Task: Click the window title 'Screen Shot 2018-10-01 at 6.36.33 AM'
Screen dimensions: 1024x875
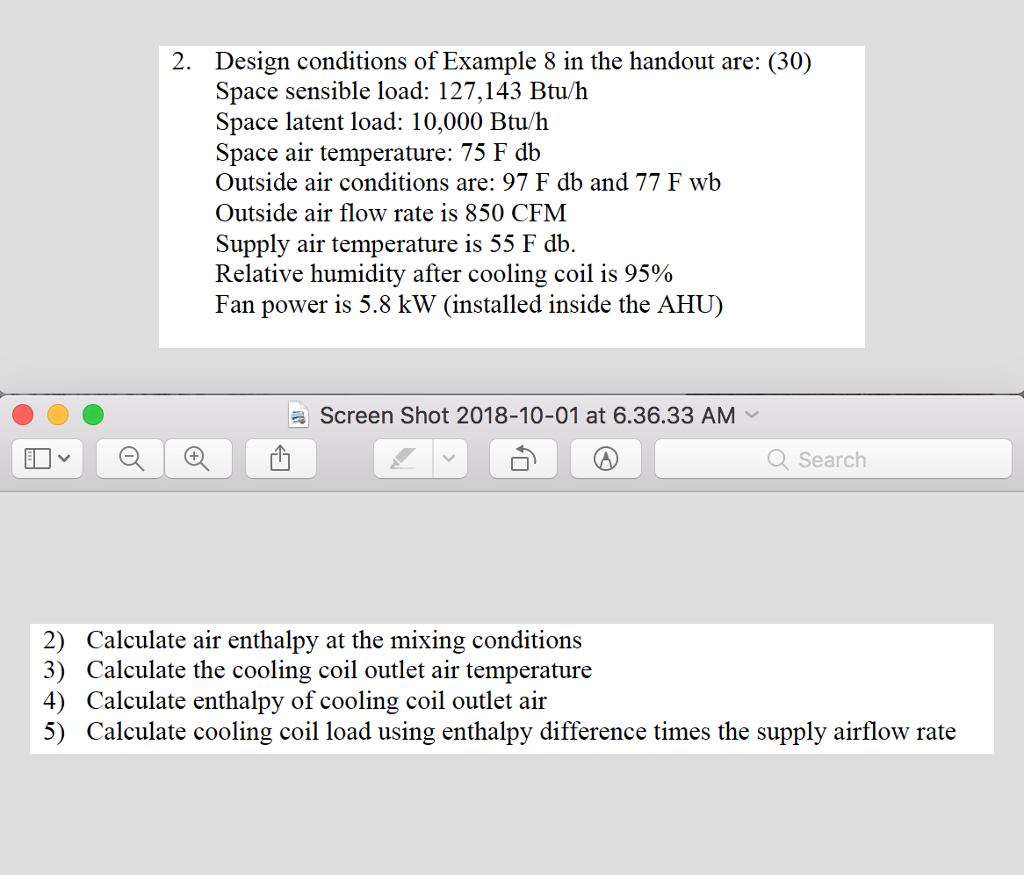Action: pyautogui.click(x=527, y=415)
